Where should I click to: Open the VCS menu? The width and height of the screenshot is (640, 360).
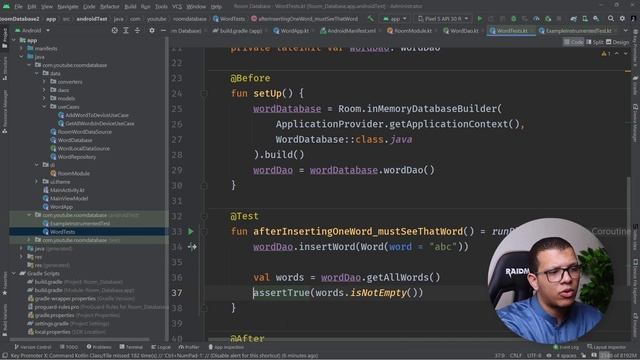click(x=177, y=7)
